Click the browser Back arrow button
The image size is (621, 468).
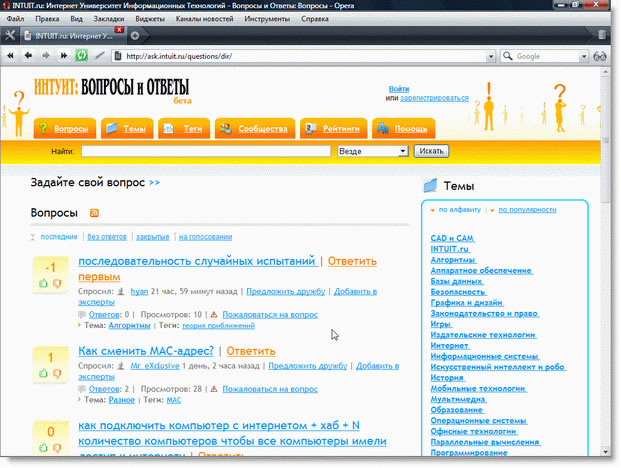(x=31, y=56)
